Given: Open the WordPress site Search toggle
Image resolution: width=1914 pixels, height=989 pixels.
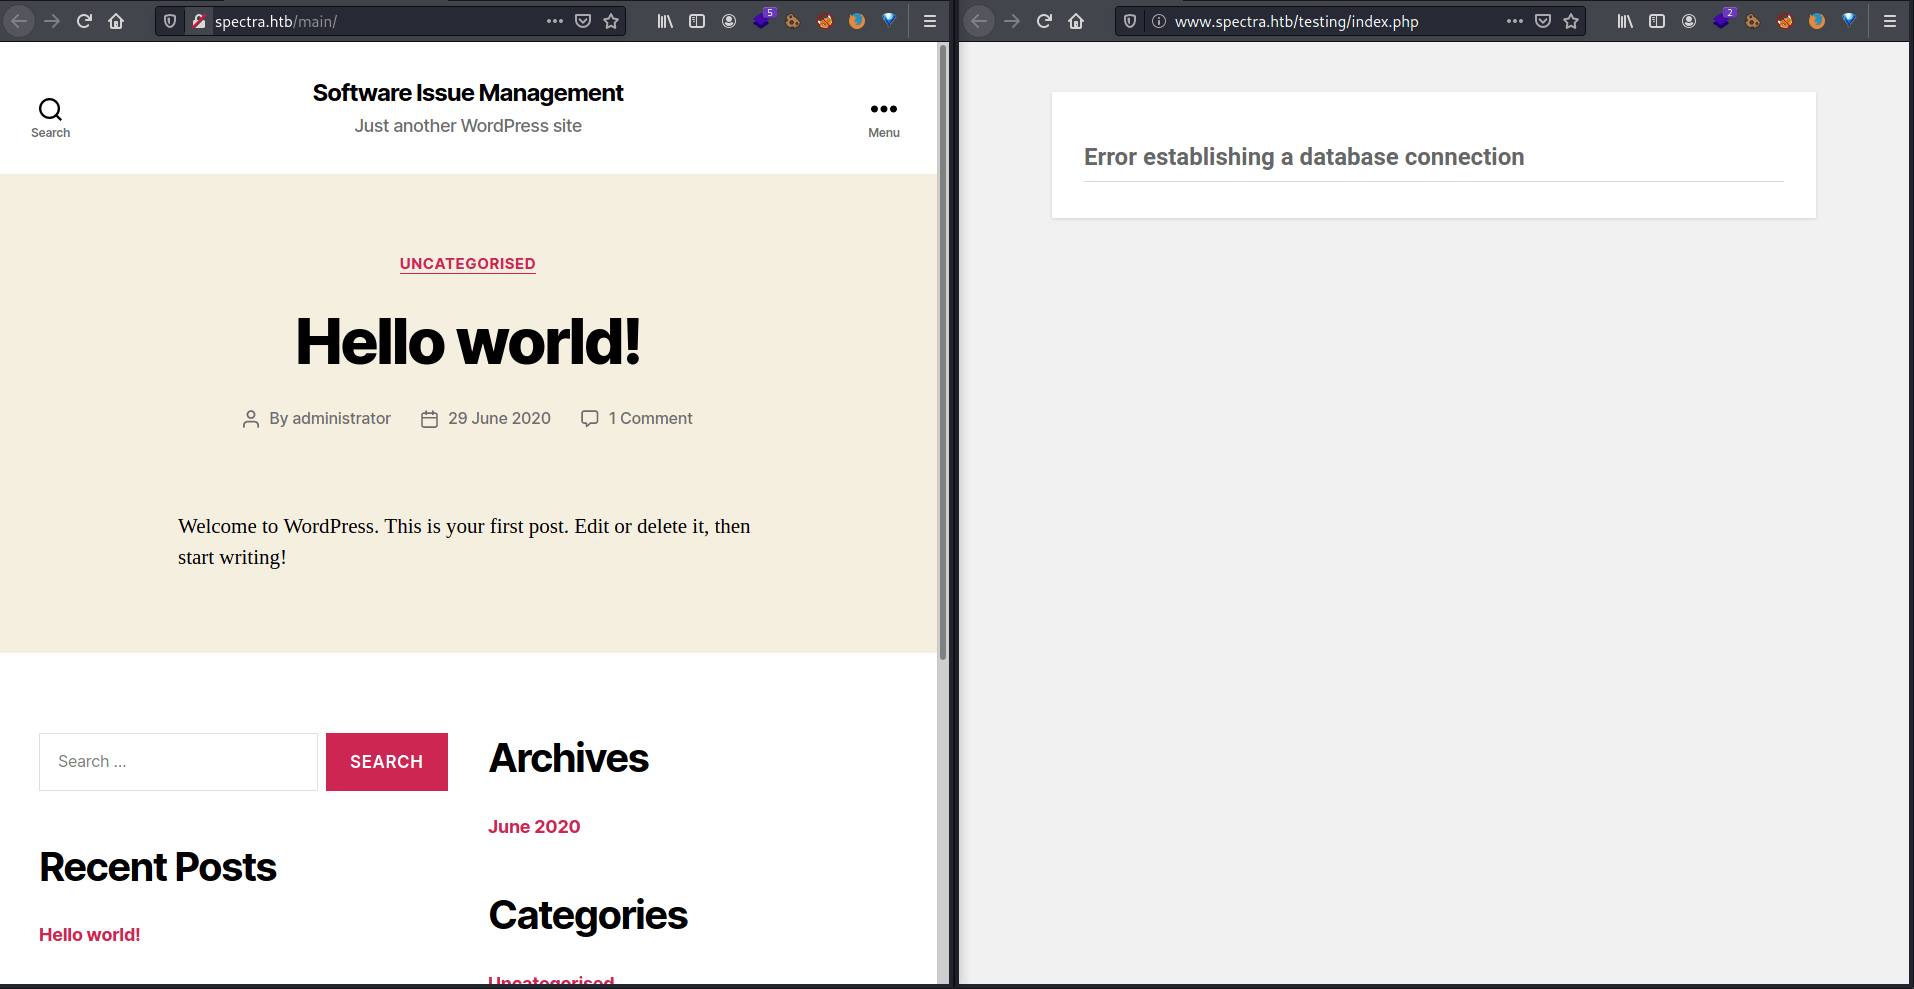Looking at the screenshot, I should 50,118.
